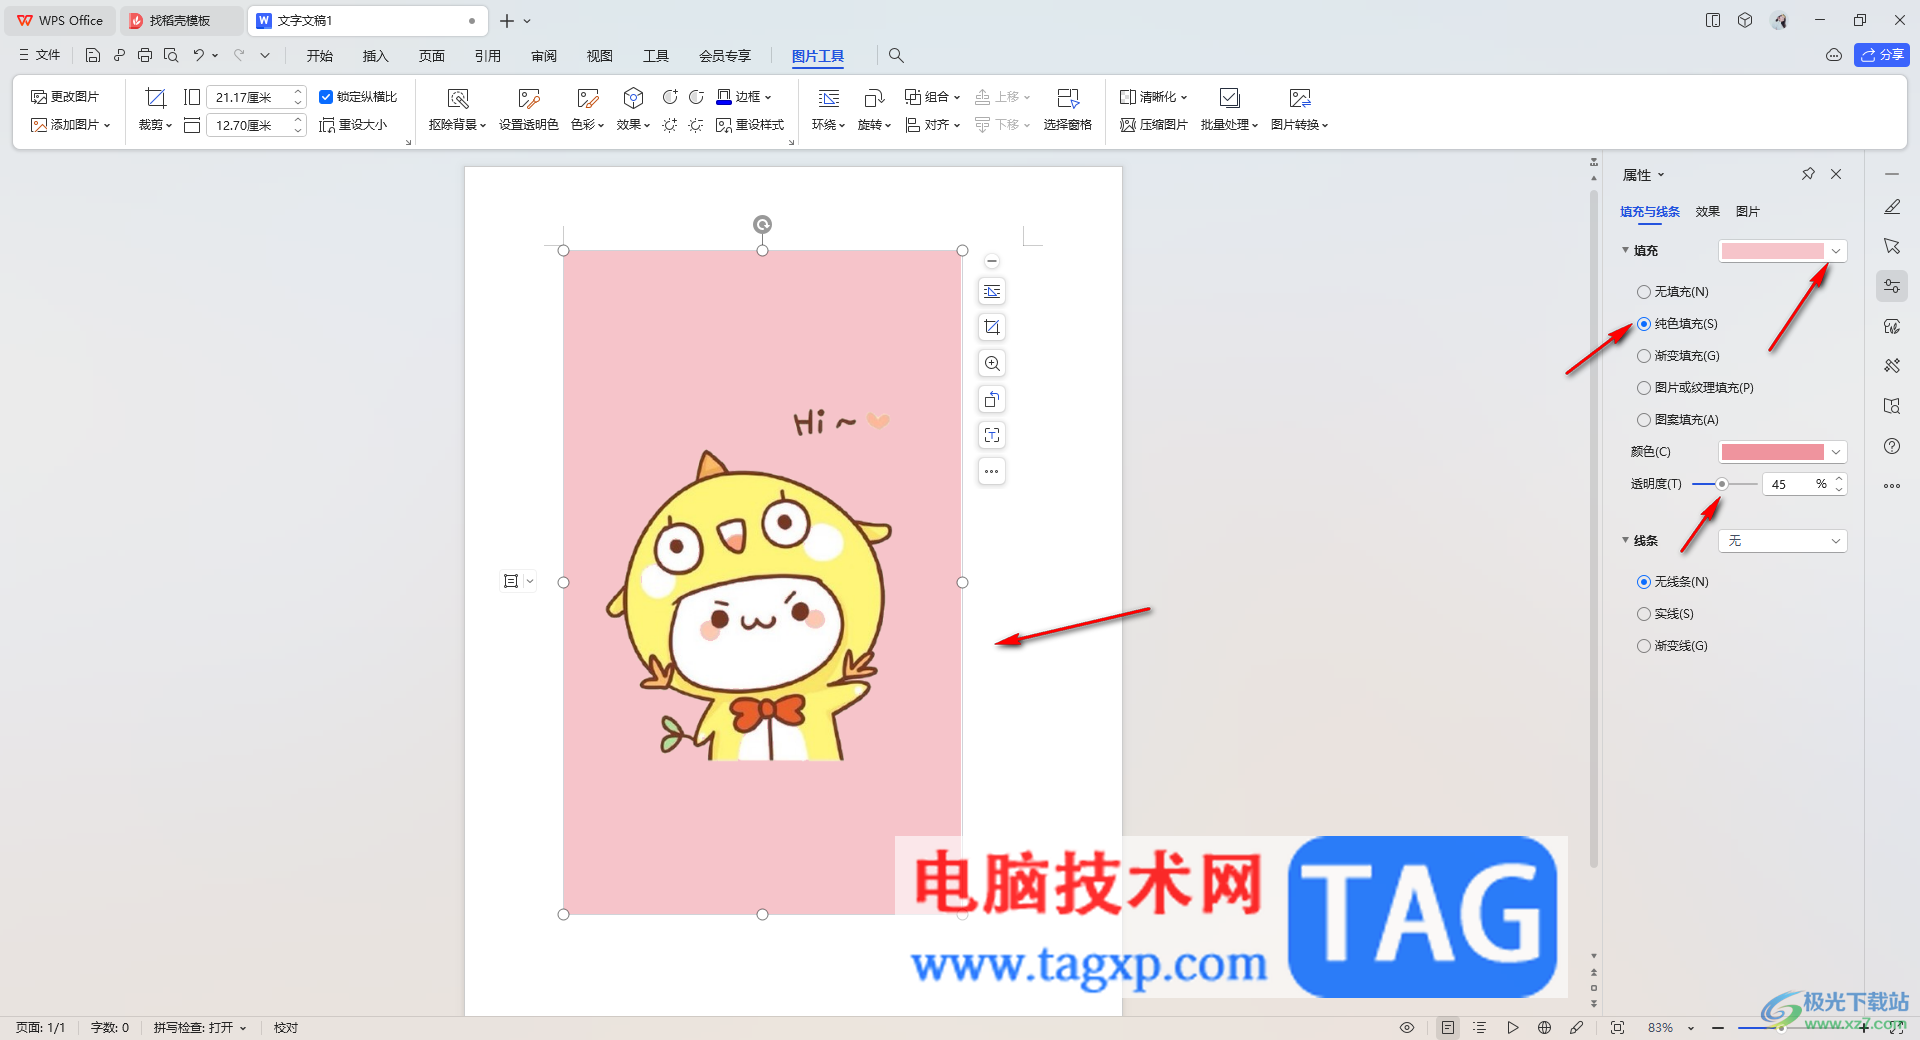Click the change picture (更改图片) button
1920x1040 pixels.
point(65,97)
